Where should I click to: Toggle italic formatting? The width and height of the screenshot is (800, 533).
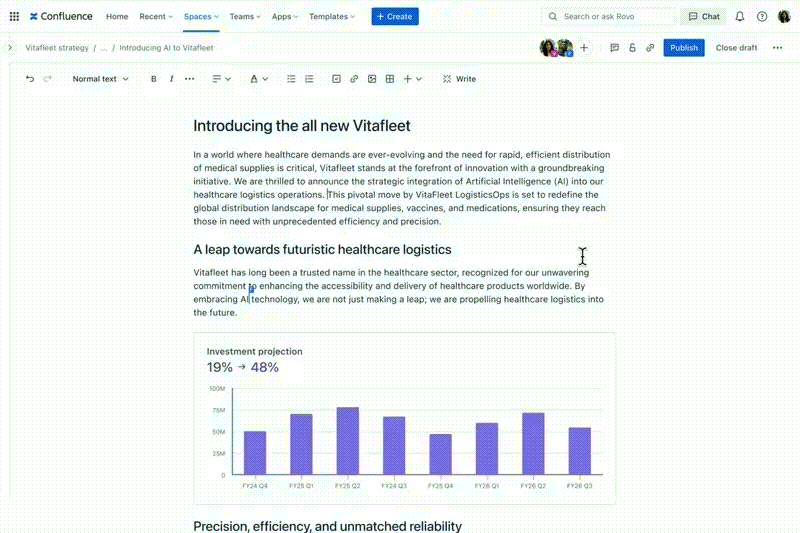coord(172,79)
